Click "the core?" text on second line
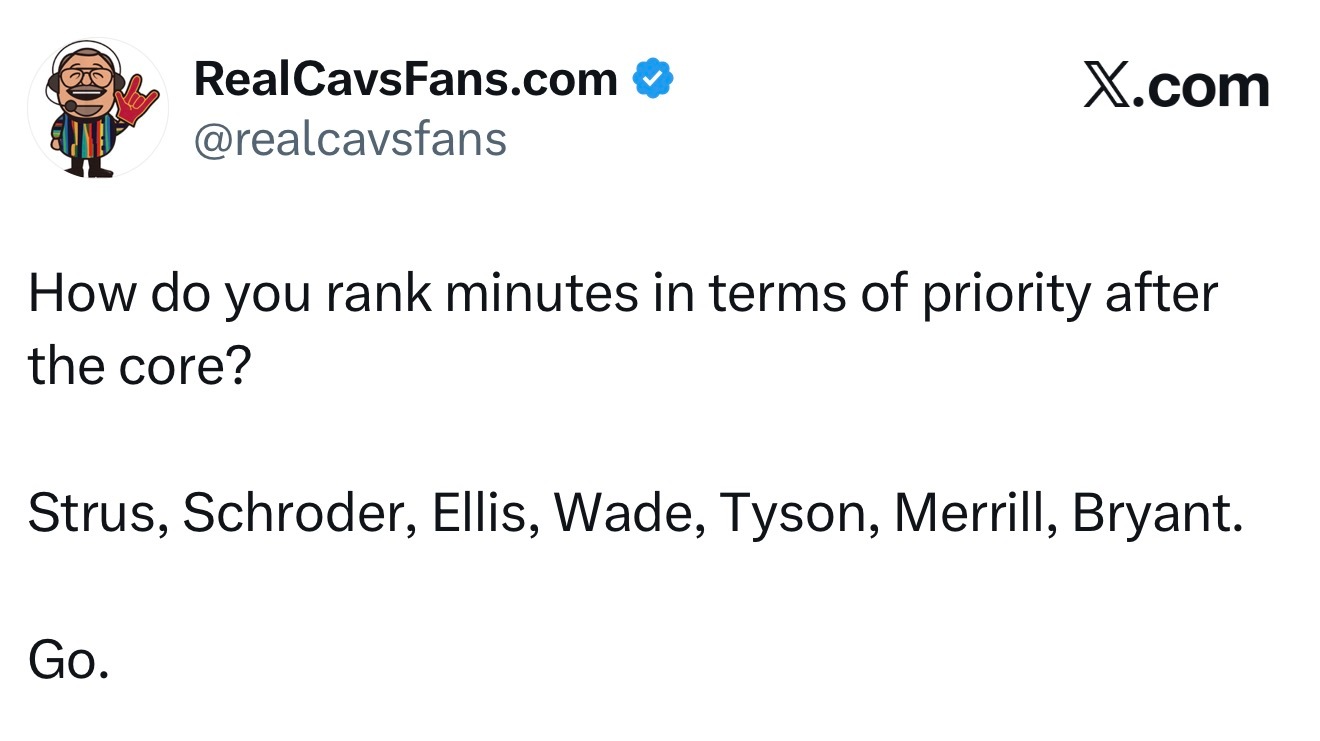This screenshot has width=1320, height=741. (138, 368)
